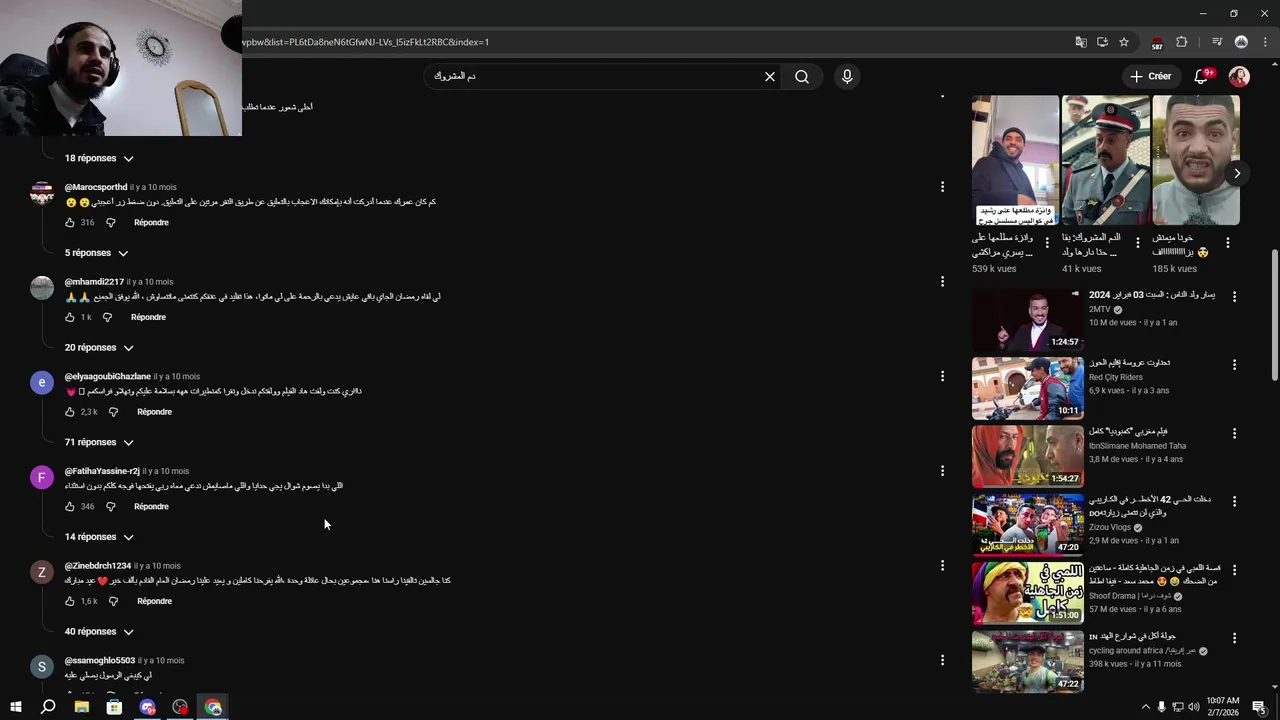Screen dimensions: 1280x720
Task: Open options for the 2MTV video
Action: pos(1234,297)
